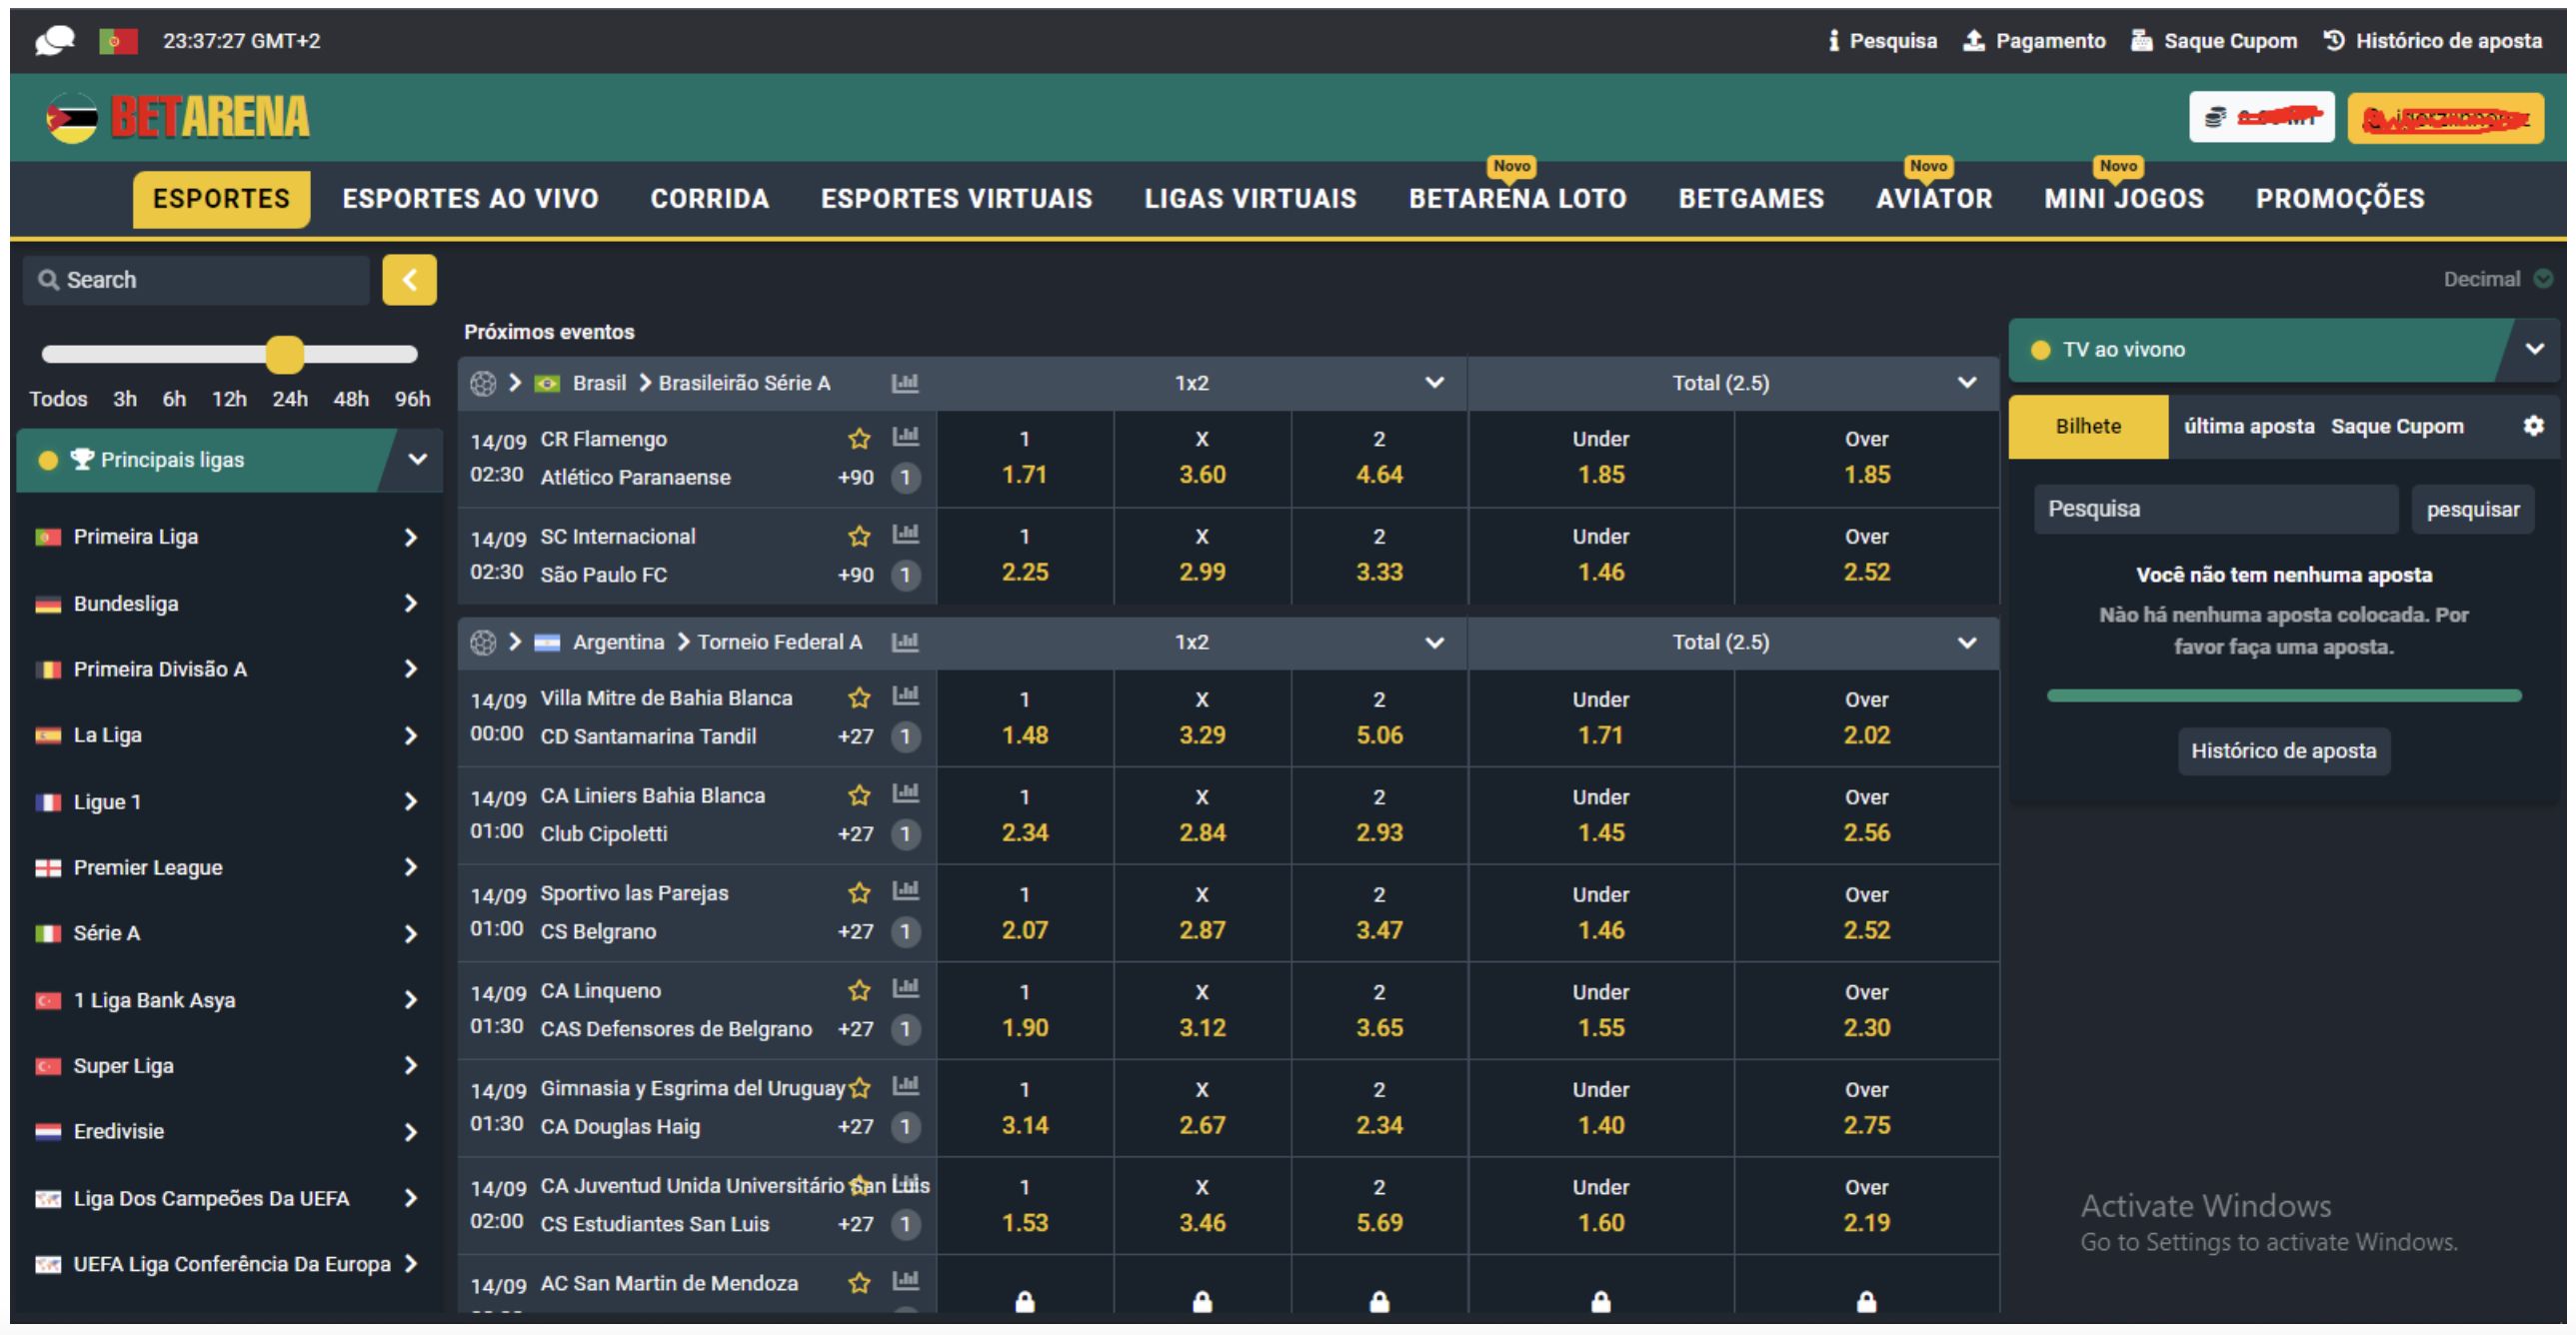Open statistics for Sportivo las Parejas match
The width and height of the screenshot is (2576, 1335).
(906, 890)
